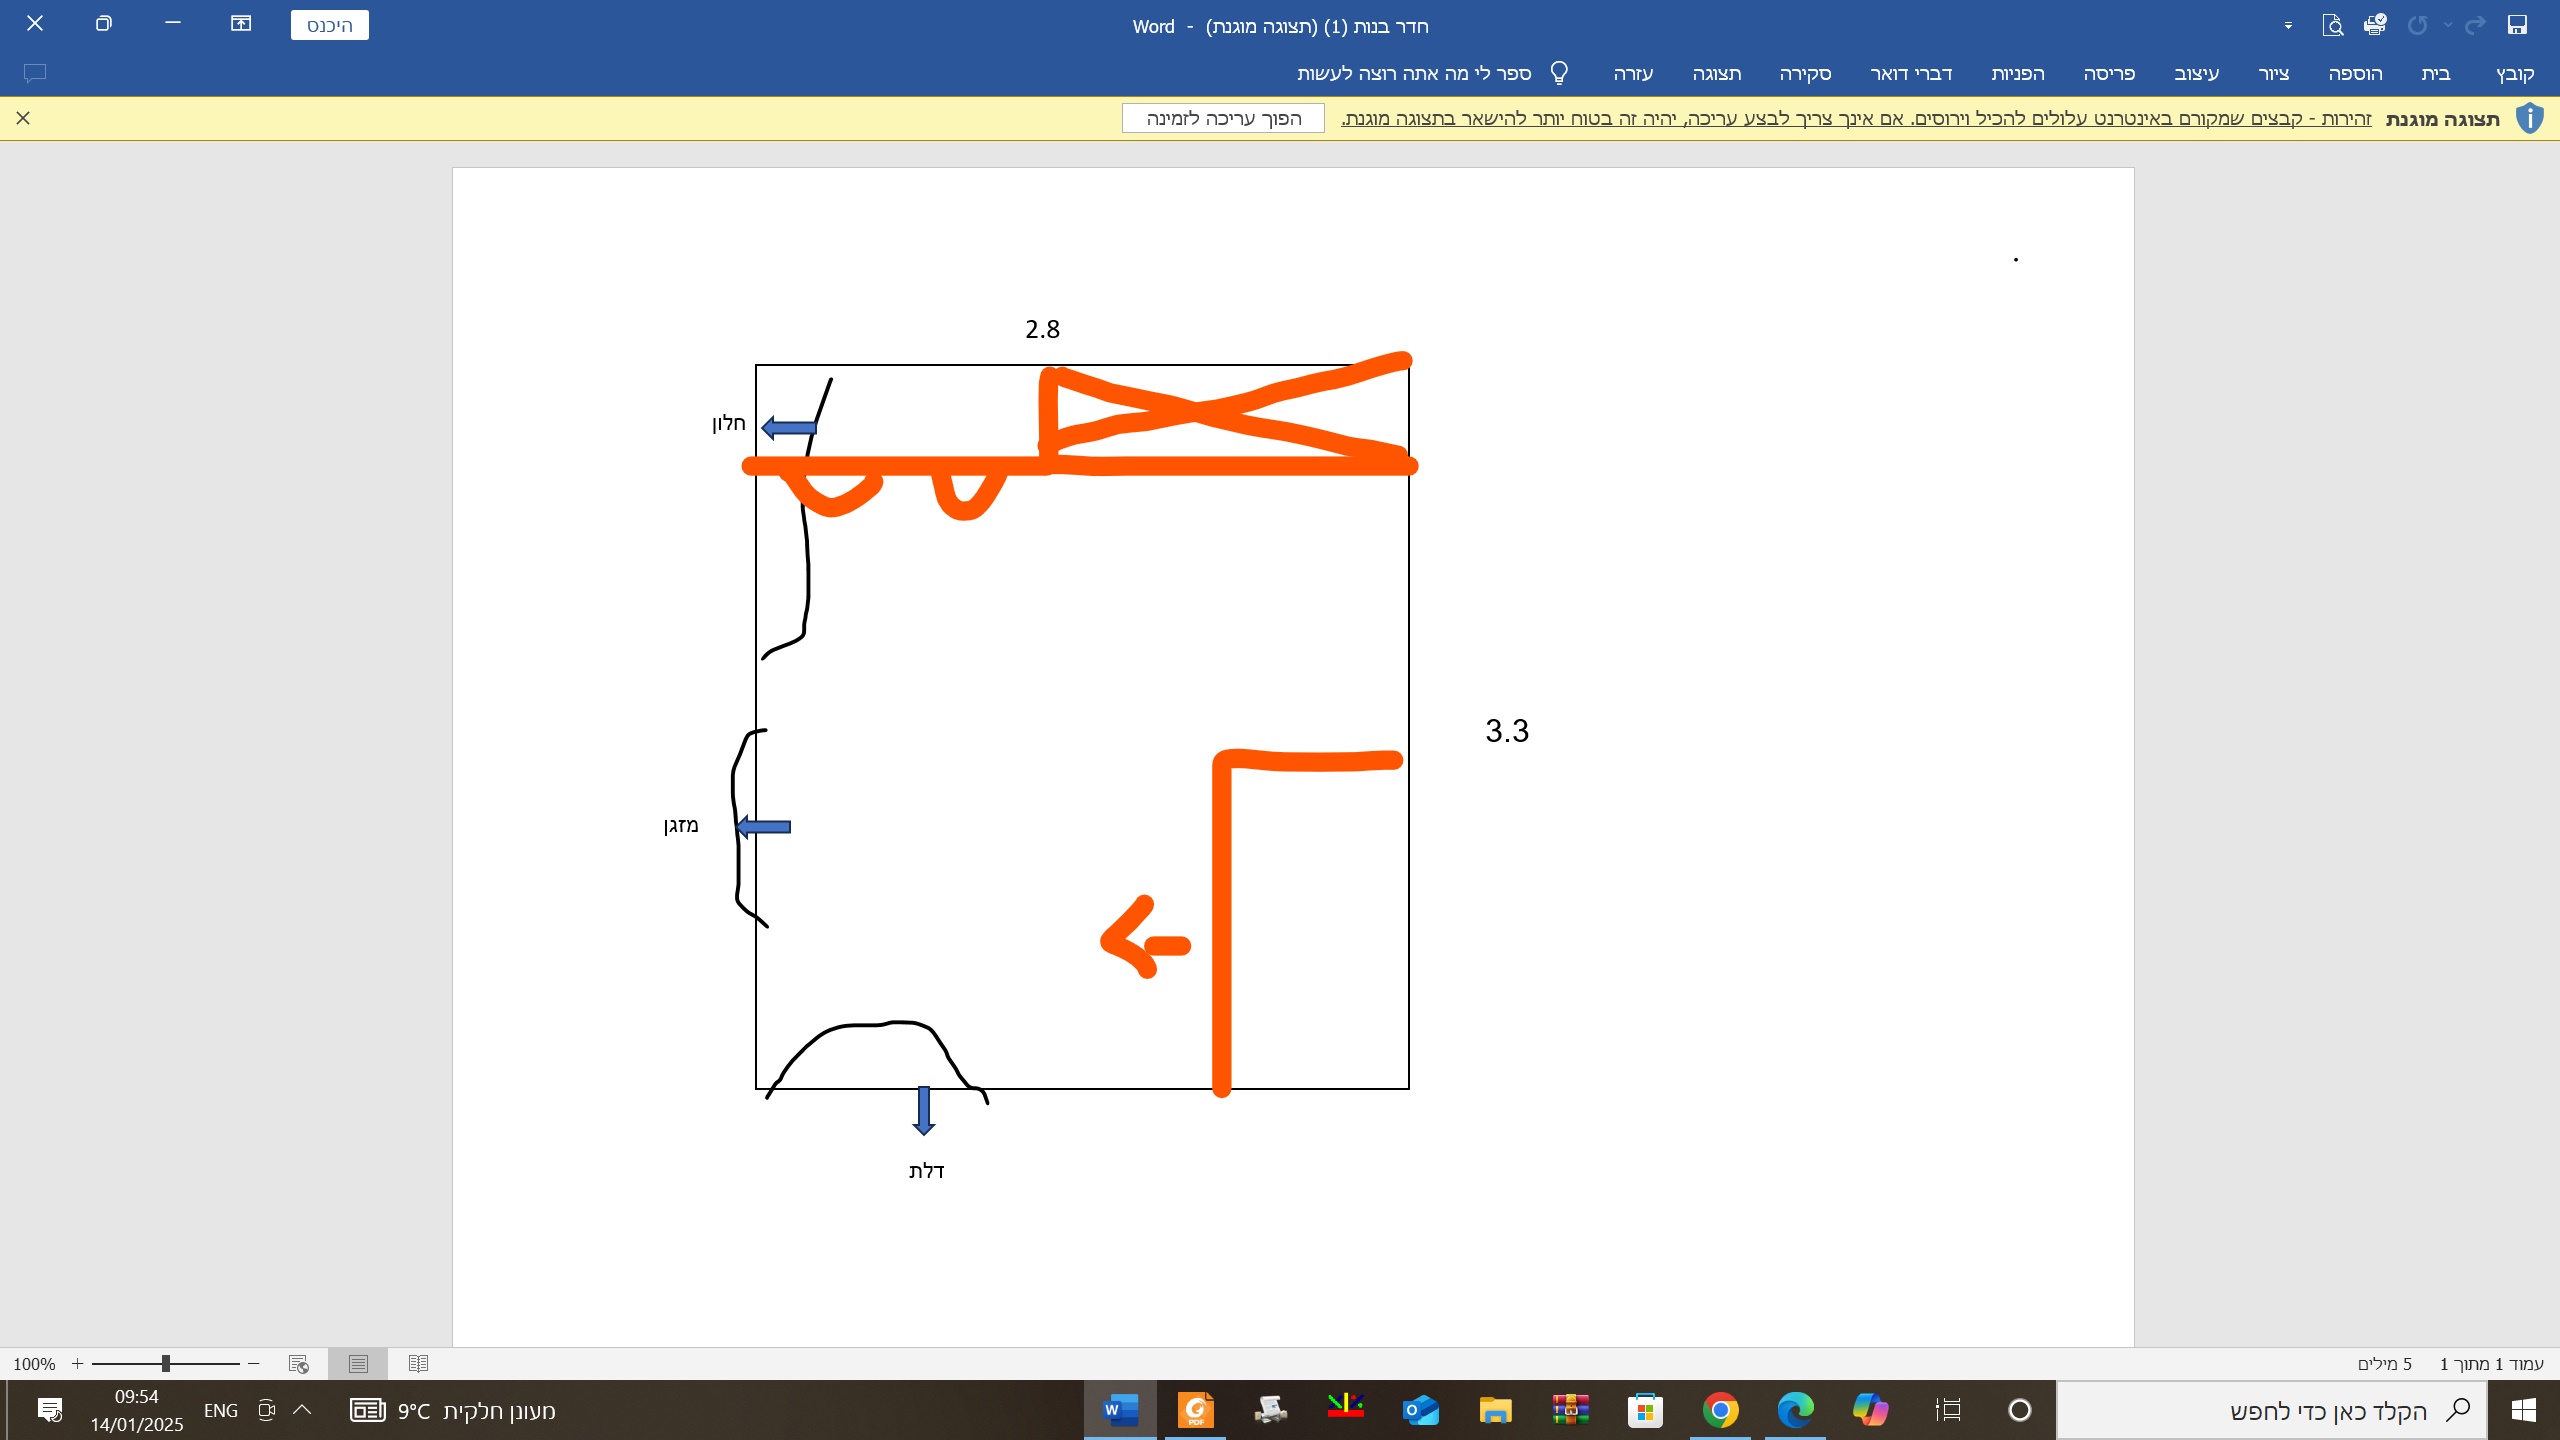2560x1440 pixels.
Task: Click the zoom in plus icon
Action: (77, 1364)
